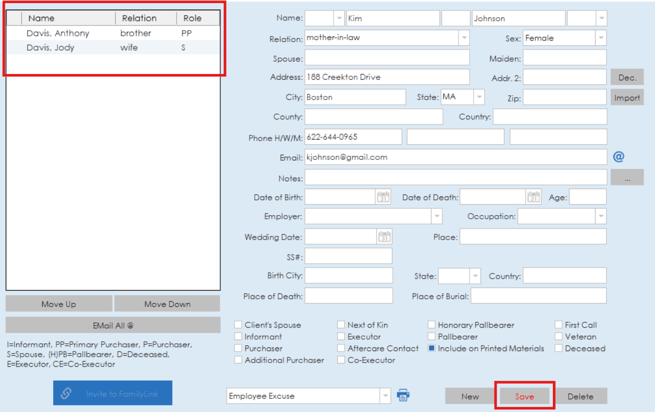Screen dimensions: 655x412
Task: Select the Davis, Jody row
Action: click(x=50, y=47)
